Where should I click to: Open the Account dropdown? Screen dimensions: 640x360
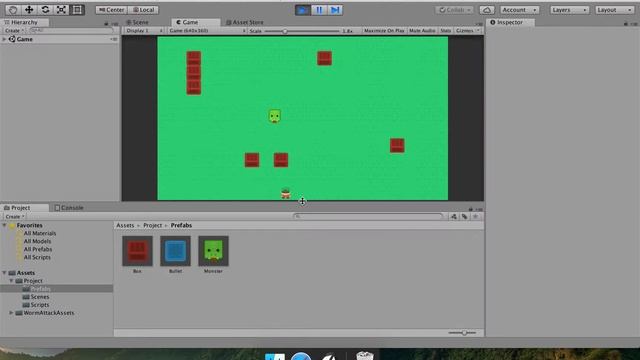point(519,10)
